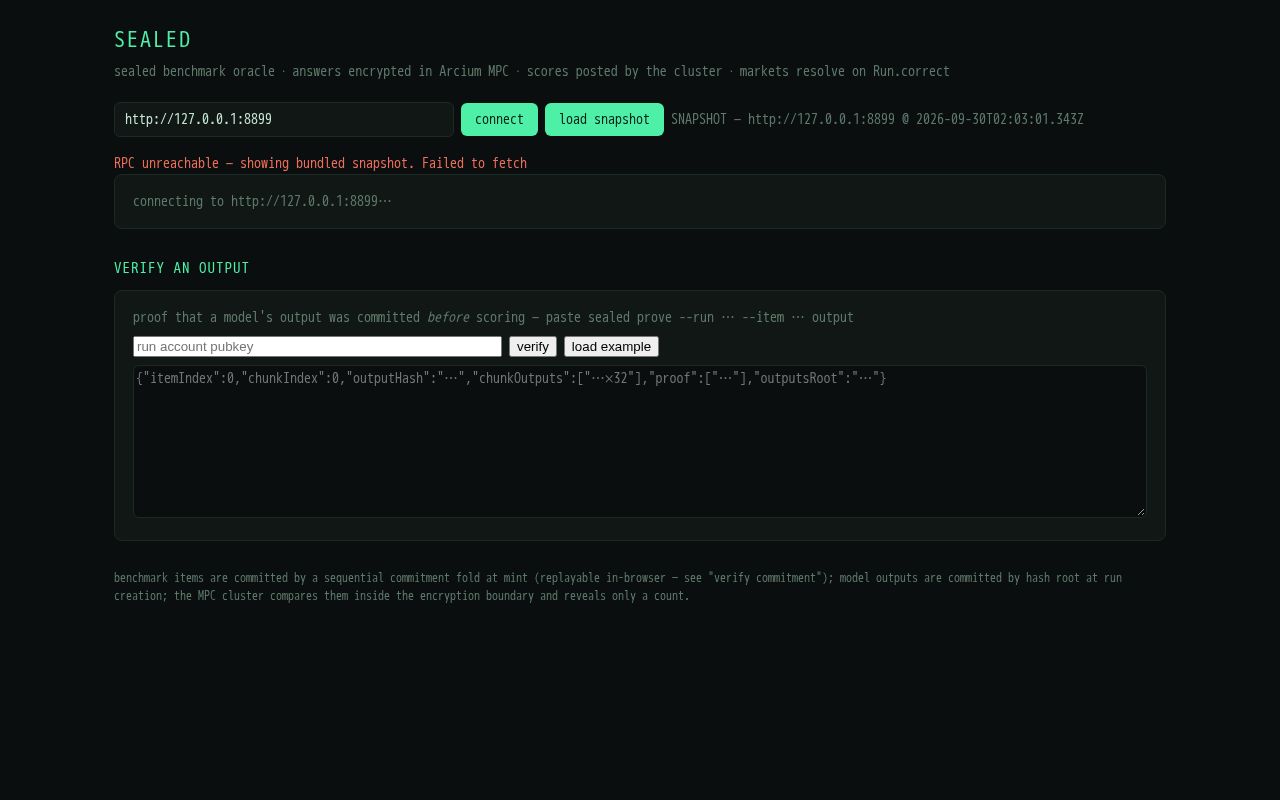Load example proof data
This screenshot has width=1280, height=800.
611,346
